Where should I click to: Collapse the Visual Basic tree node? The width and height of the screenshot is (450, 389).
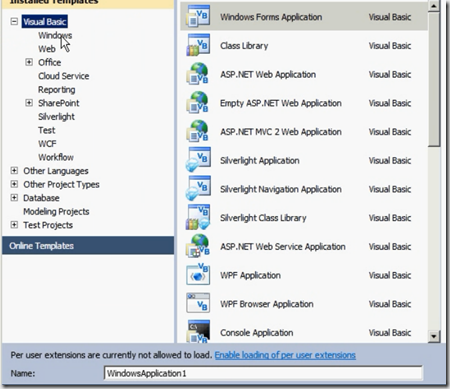click(x=14, y=22)
